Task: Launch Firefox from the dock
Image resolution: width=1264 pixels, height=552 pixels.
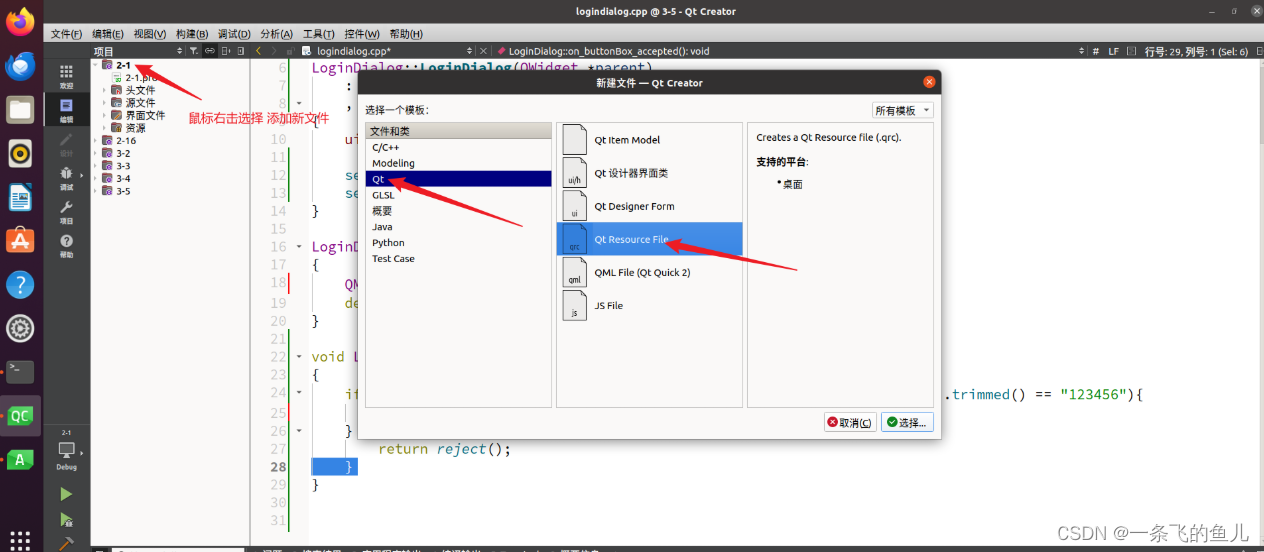Action: click(x=20, y=21)
